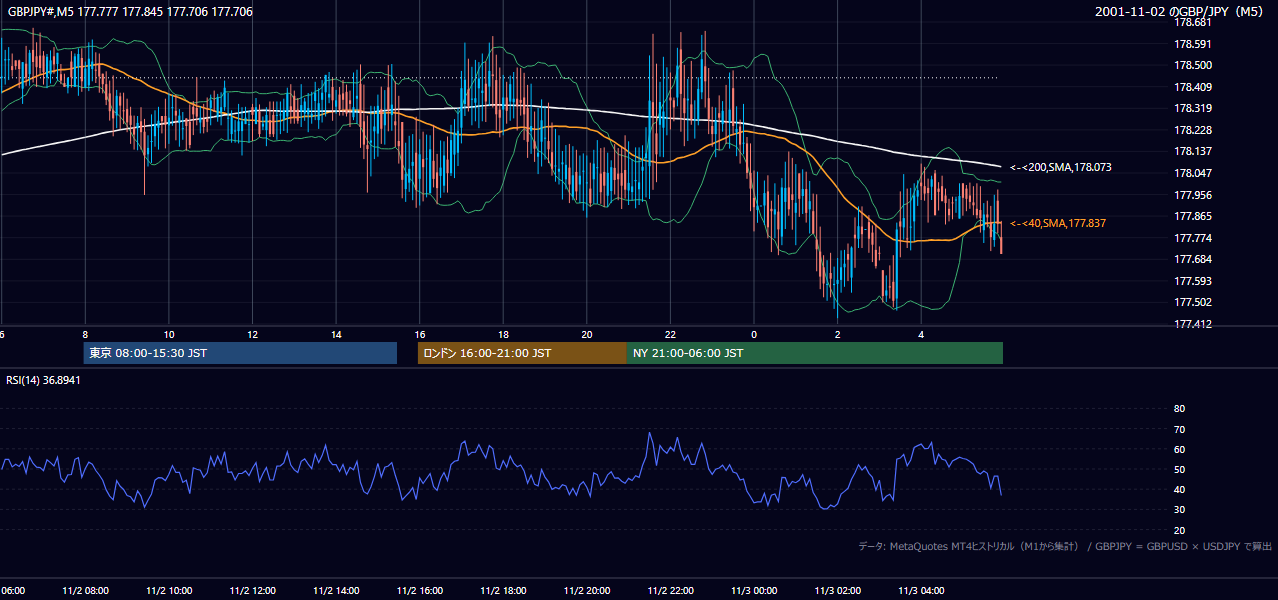The width and height of the screenshot is (1278, 600).
Task: Click the 178.591 price axis label
Action: click(x=1192, y=43)
